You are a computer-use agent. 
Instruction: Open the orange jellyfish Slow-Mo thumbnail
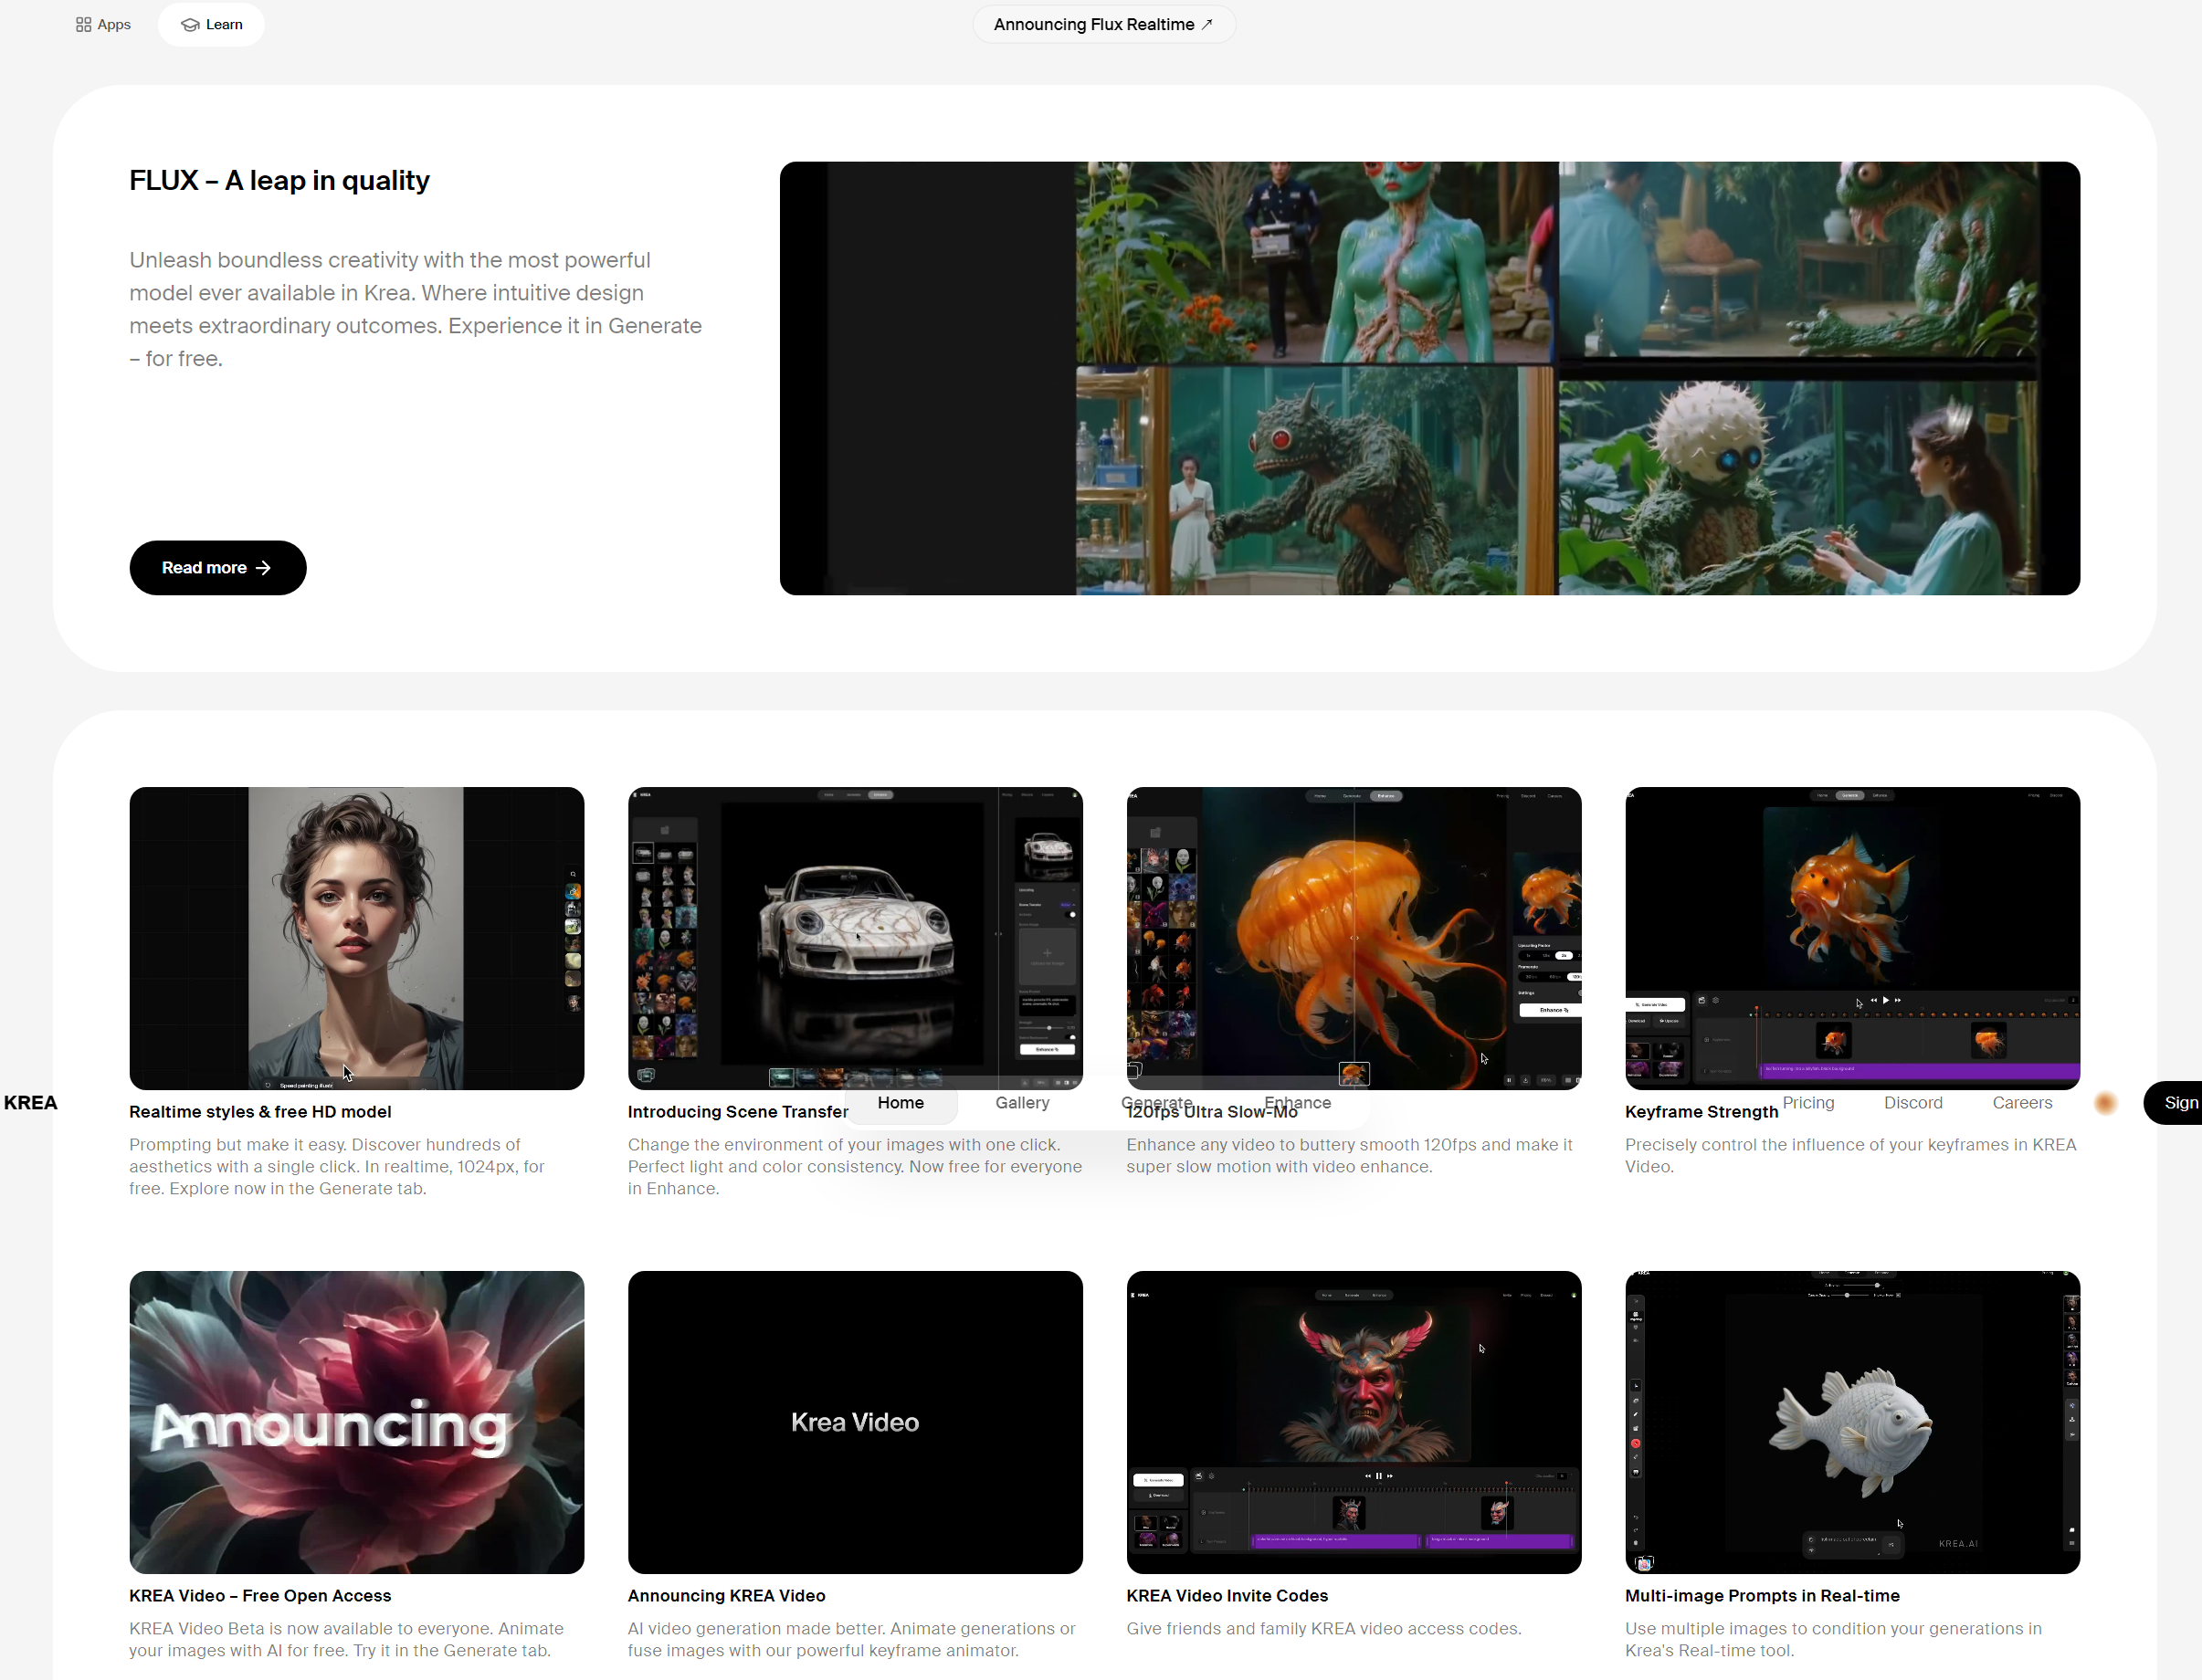[x=1353, y=937]
